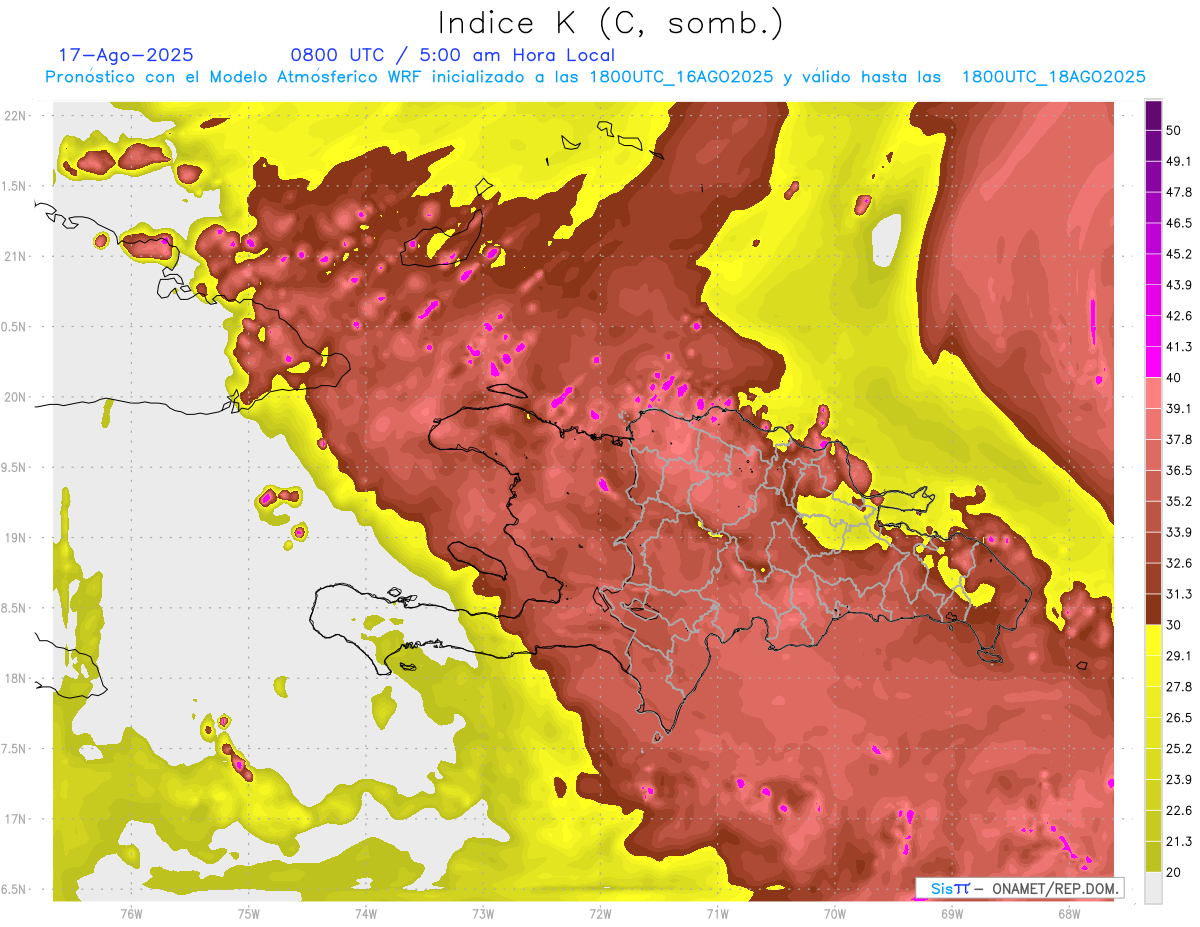Click the 73W longitude label

click(483, 913)
